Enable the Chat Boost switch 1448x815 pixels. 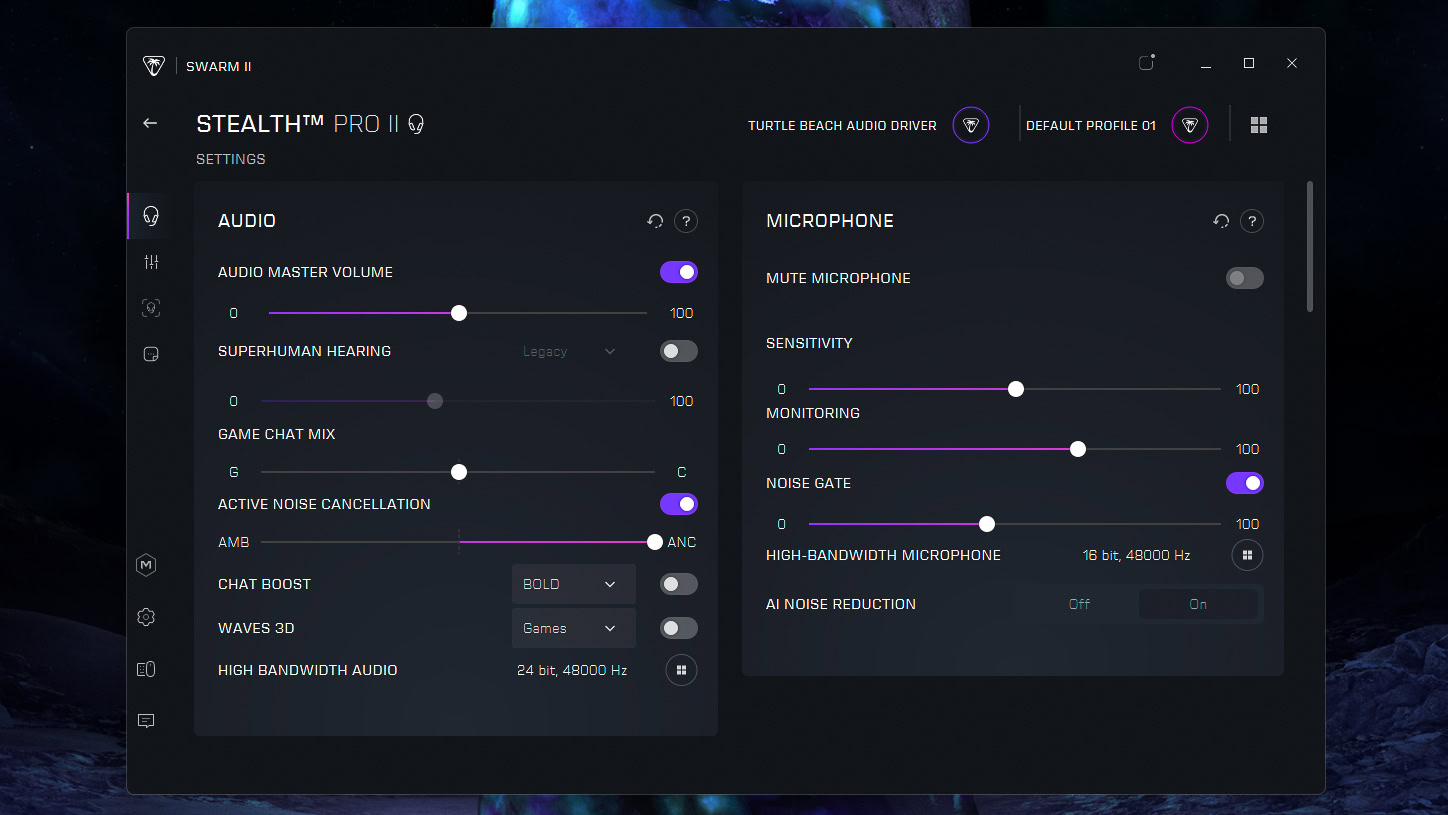(679, 584)
